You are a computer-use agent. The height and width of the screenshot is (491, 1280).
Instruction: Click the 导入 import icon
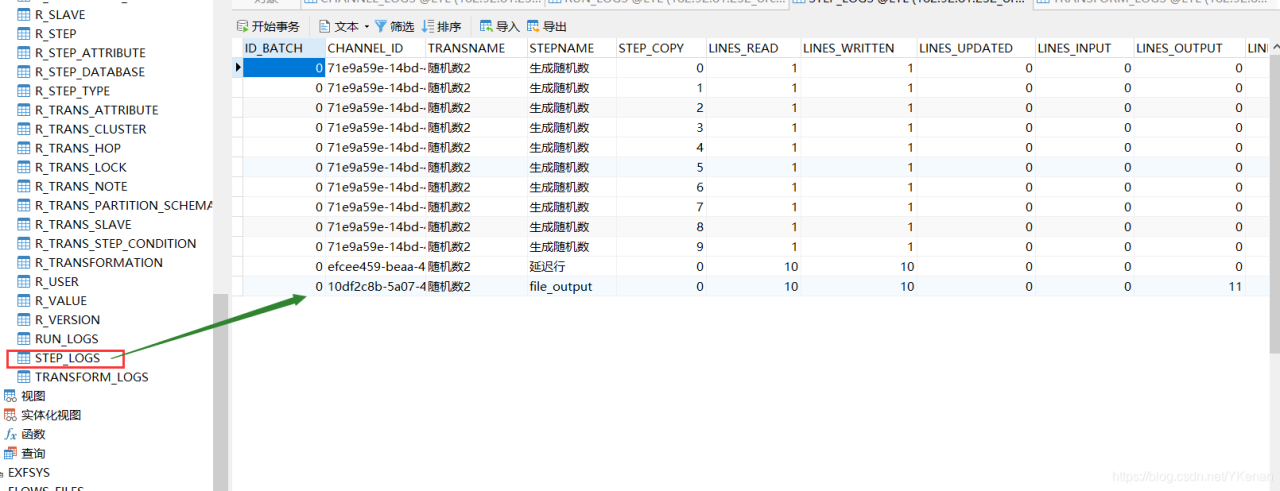coord(486,27)
